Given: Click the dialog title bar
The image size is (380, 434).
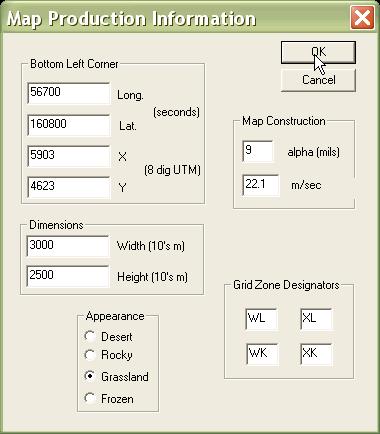Looking at the screenshot, I should coord(175,18).
